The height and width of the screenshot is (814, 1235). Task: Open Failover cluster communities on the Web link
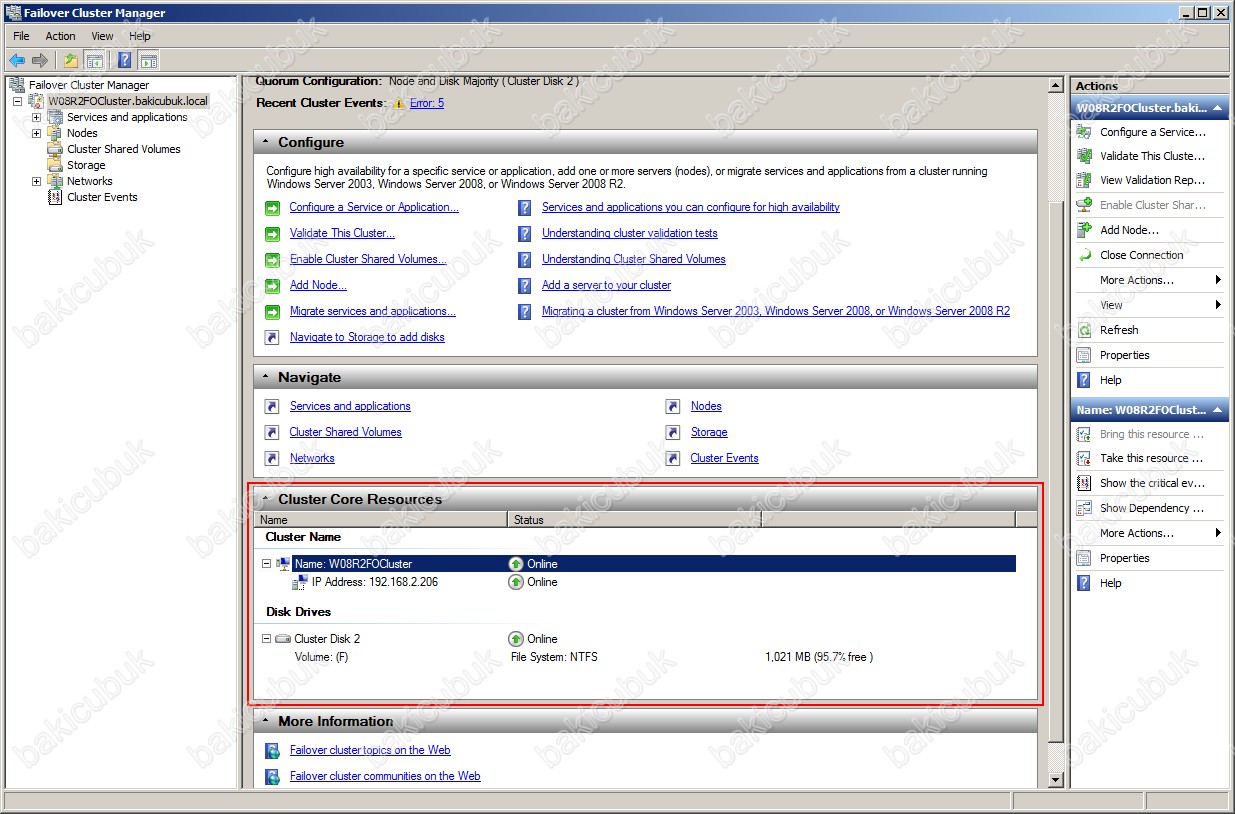coord(385,777)
